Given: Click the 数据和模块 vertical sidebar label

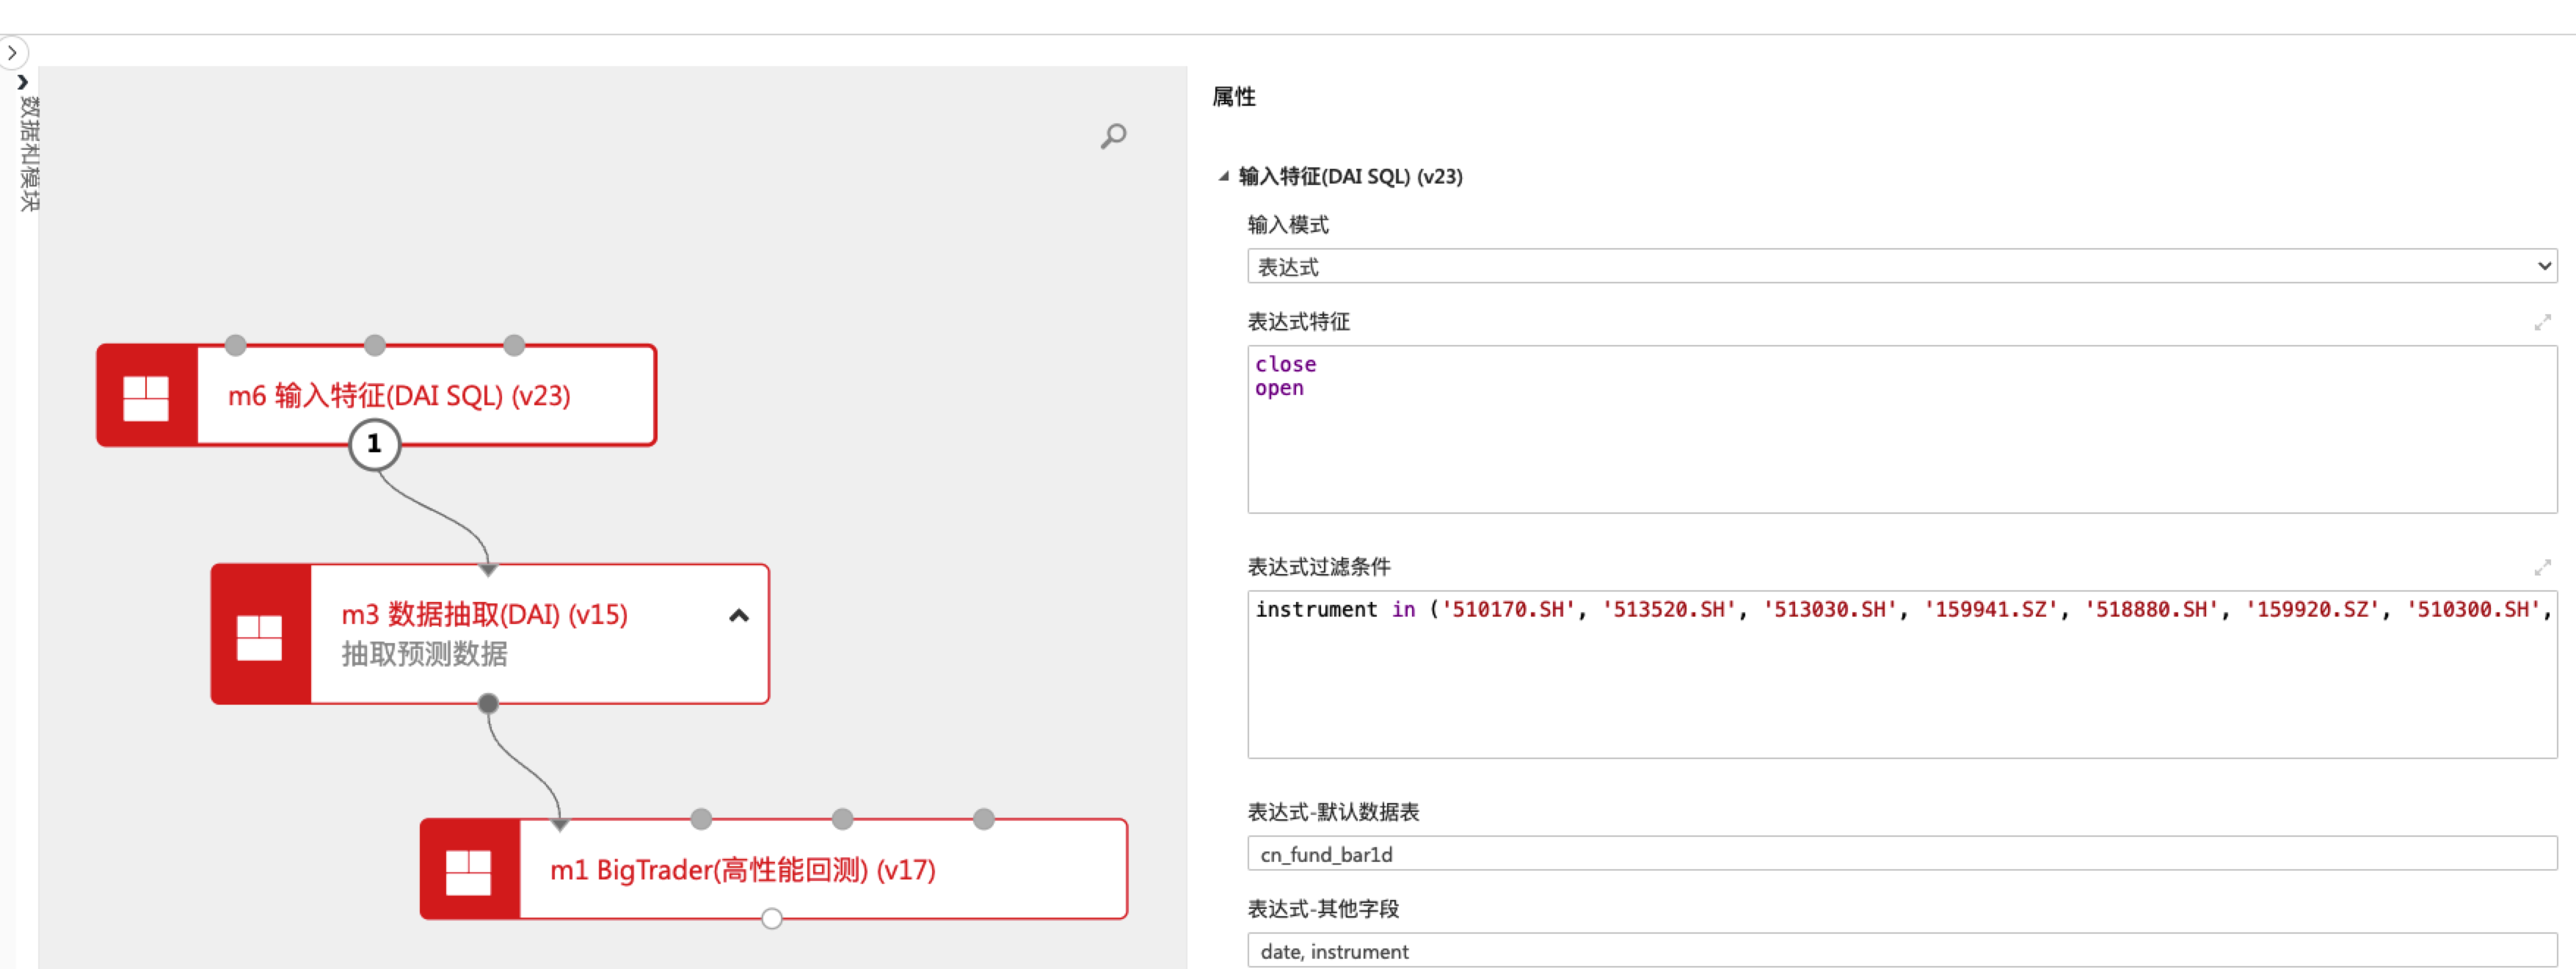Looking at the screenshot, I should 29,153.
